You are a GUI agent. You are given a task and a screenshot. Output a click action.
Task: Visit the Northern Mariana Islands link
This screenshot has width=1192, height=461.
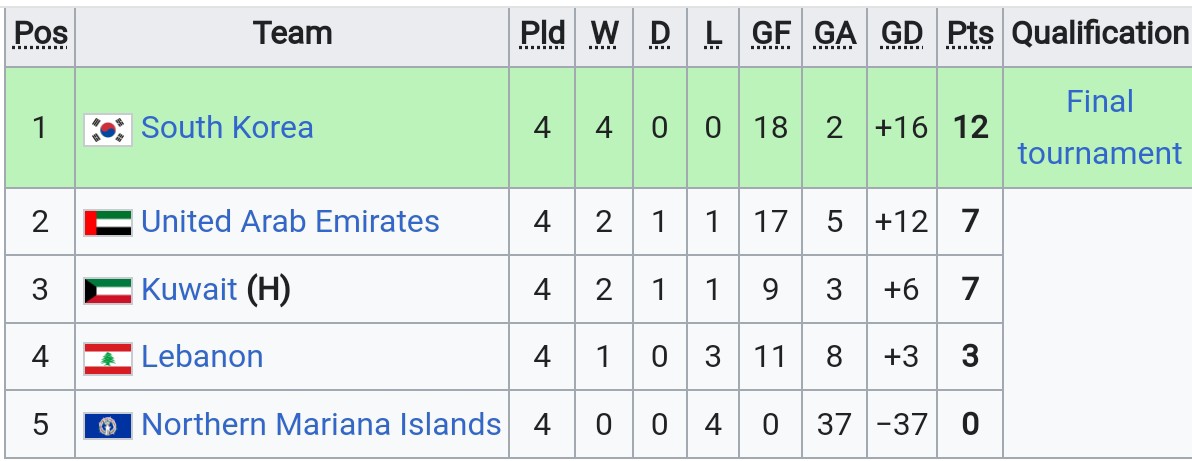(x=321, y=424)
